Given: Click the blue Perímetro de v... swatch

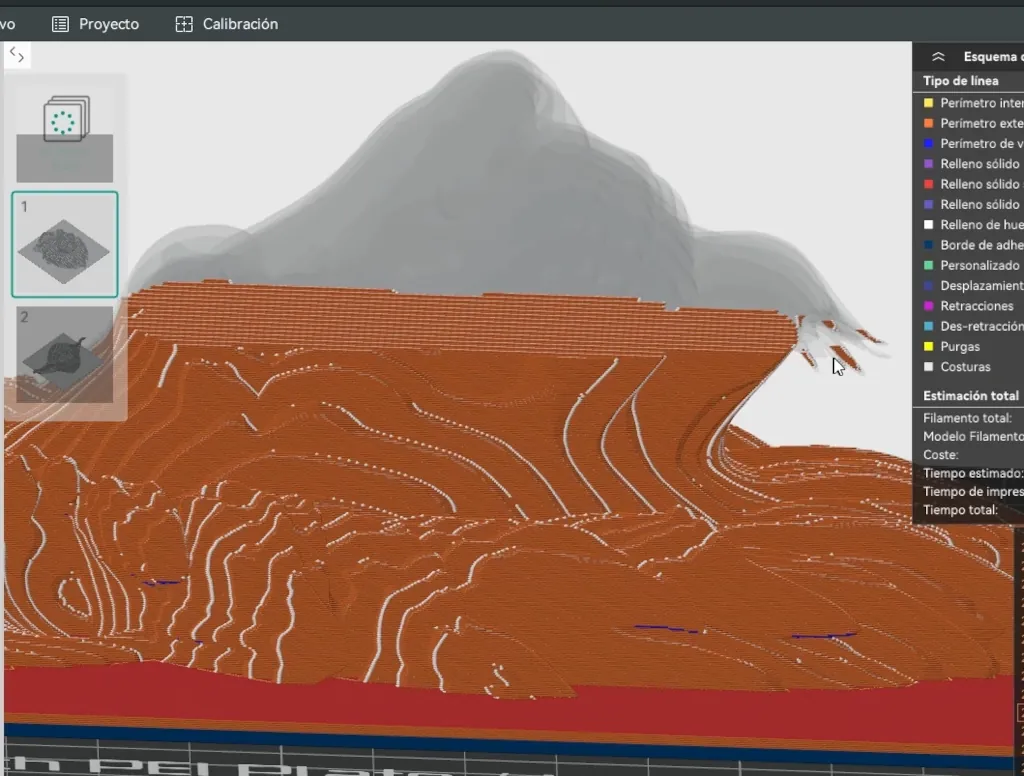Looking at the screenshot, I should point(928,144).
